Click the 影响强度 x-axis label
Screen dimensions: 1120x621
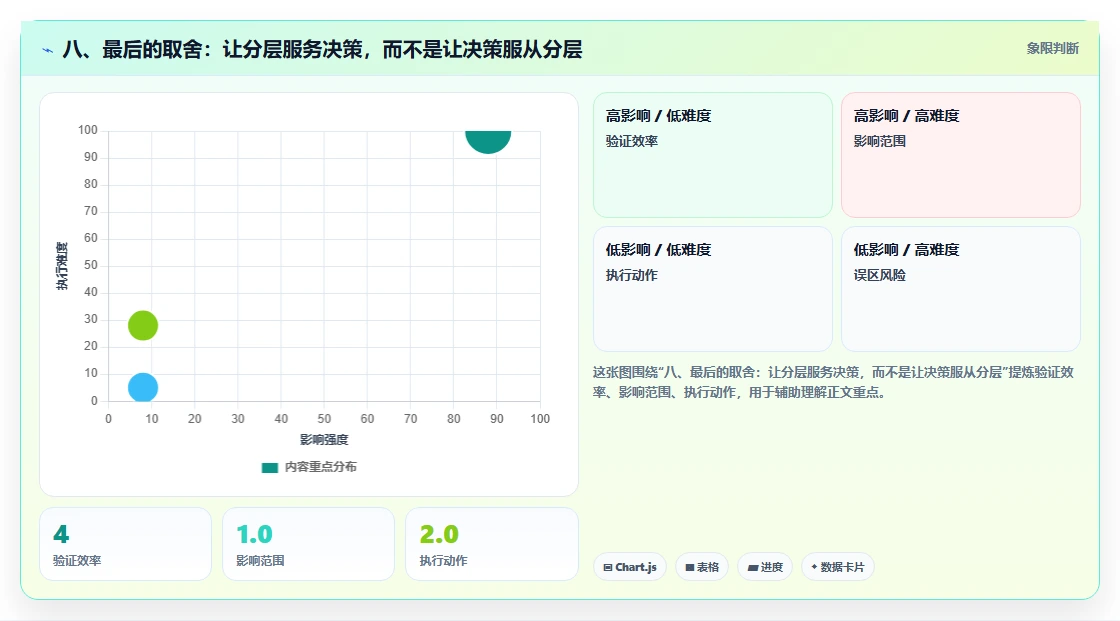click(324, 439)
